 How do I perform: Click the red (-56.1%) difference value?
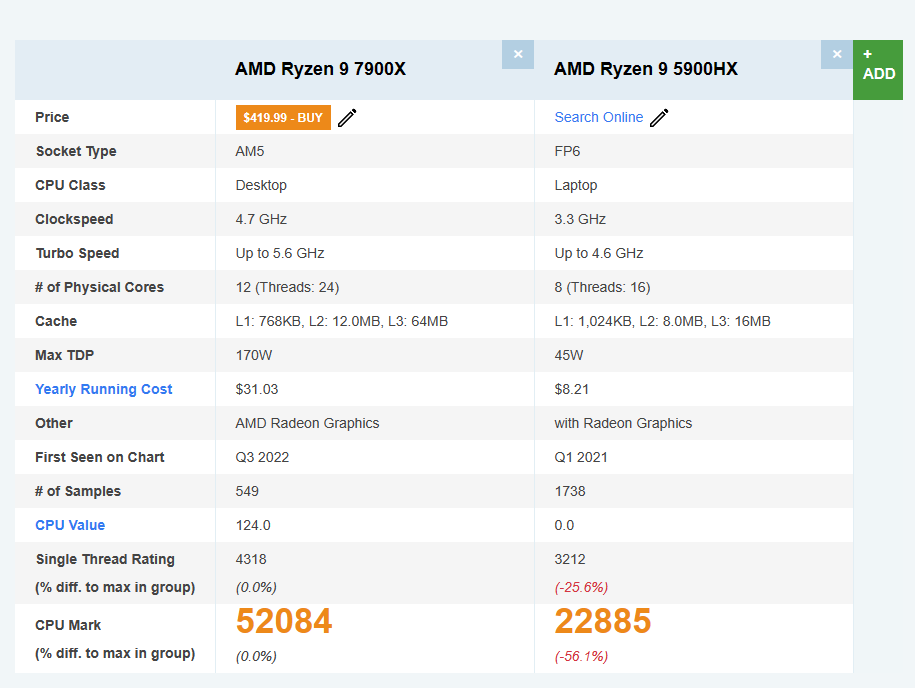[x=581, y=656]
